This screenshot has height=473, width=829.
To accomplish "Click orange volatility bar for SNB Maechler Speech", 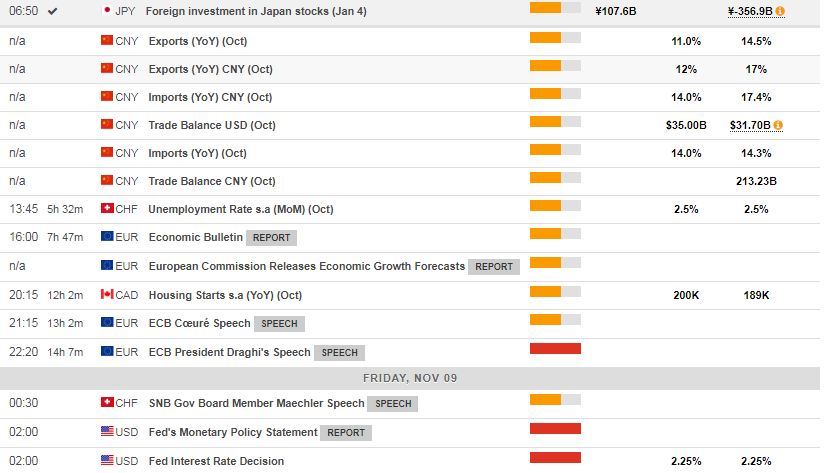I will pyautogui.click(x=555, y=400).
